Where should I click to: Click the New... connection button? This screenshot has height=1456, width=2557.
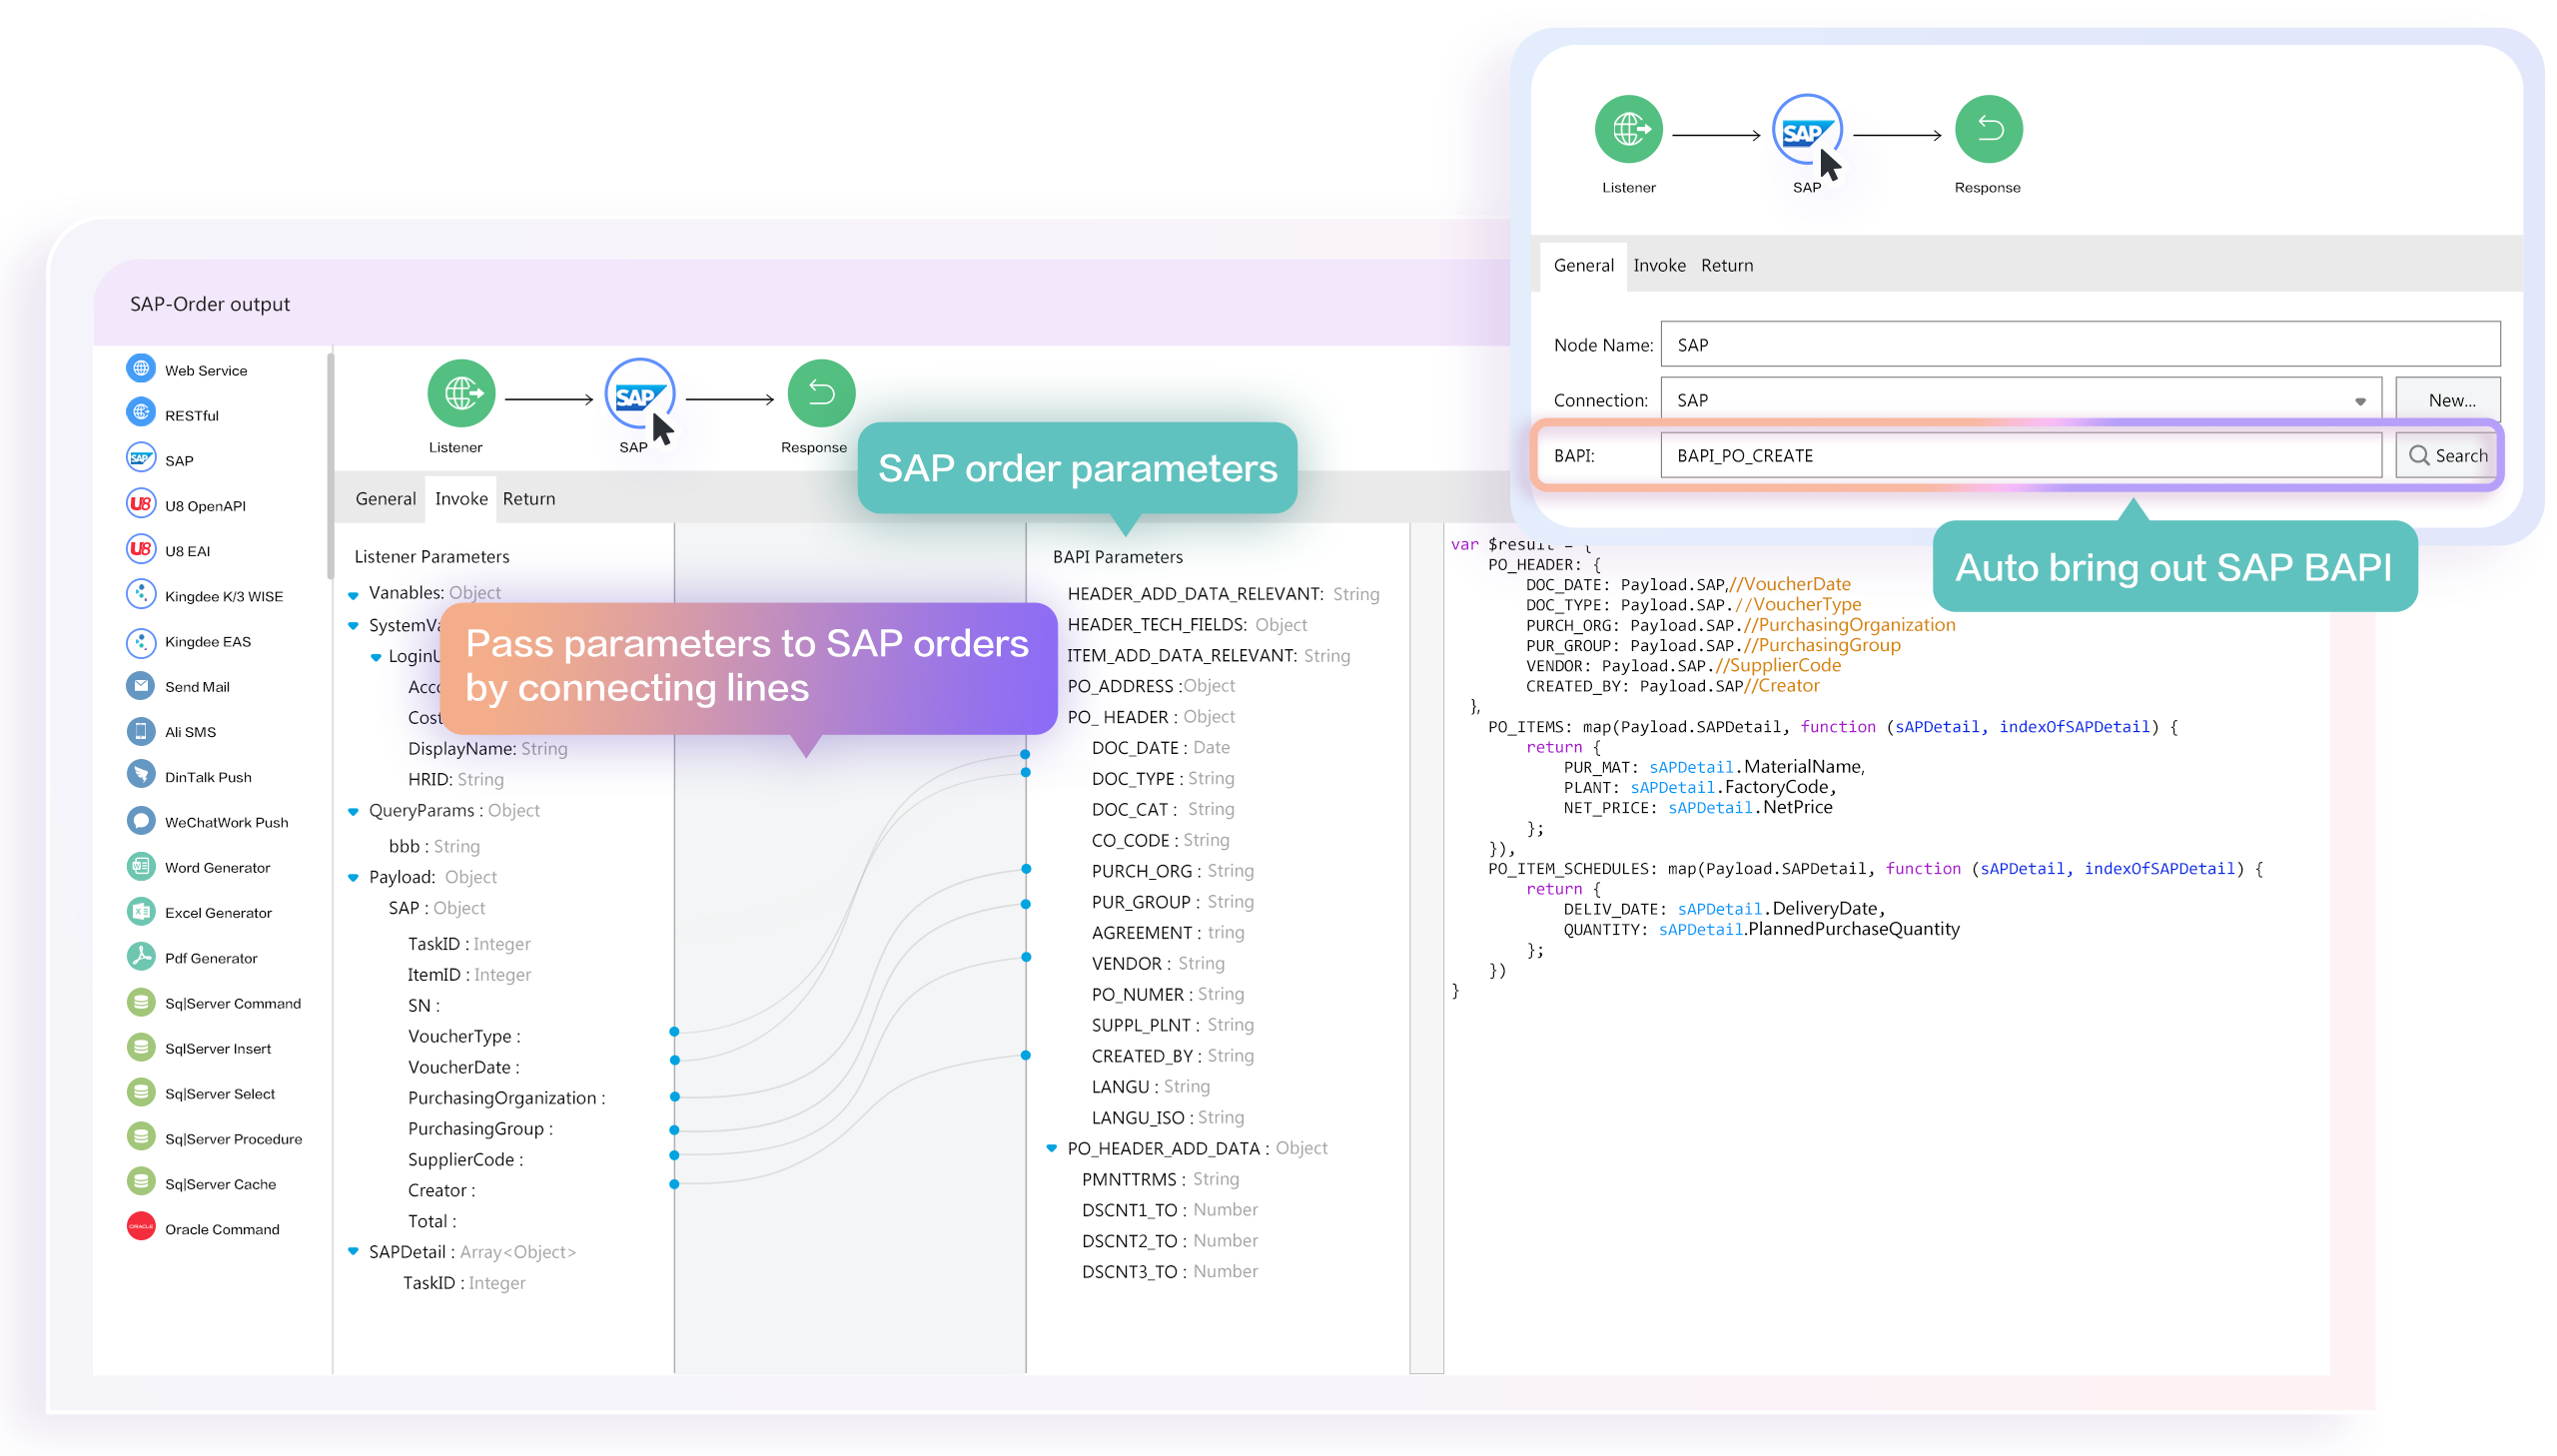click(x=2448, y=400)
